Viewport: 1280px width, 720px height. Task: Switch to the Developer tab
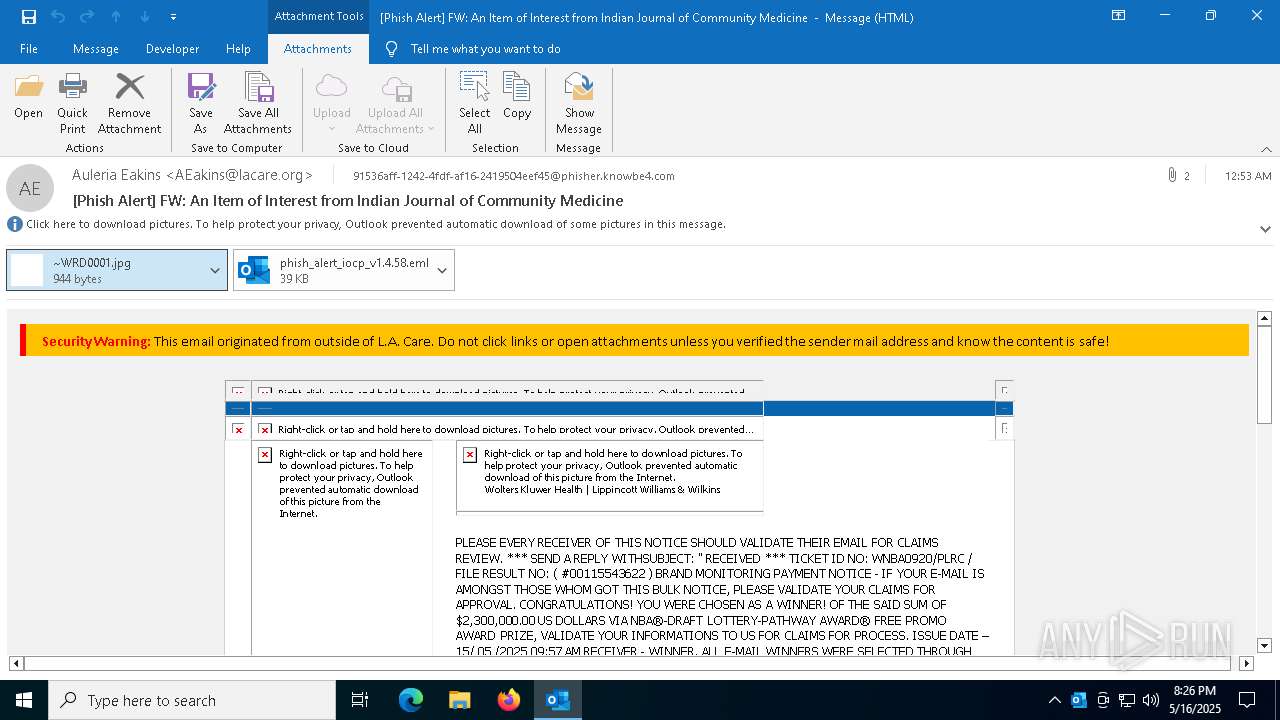coord(172,49)
